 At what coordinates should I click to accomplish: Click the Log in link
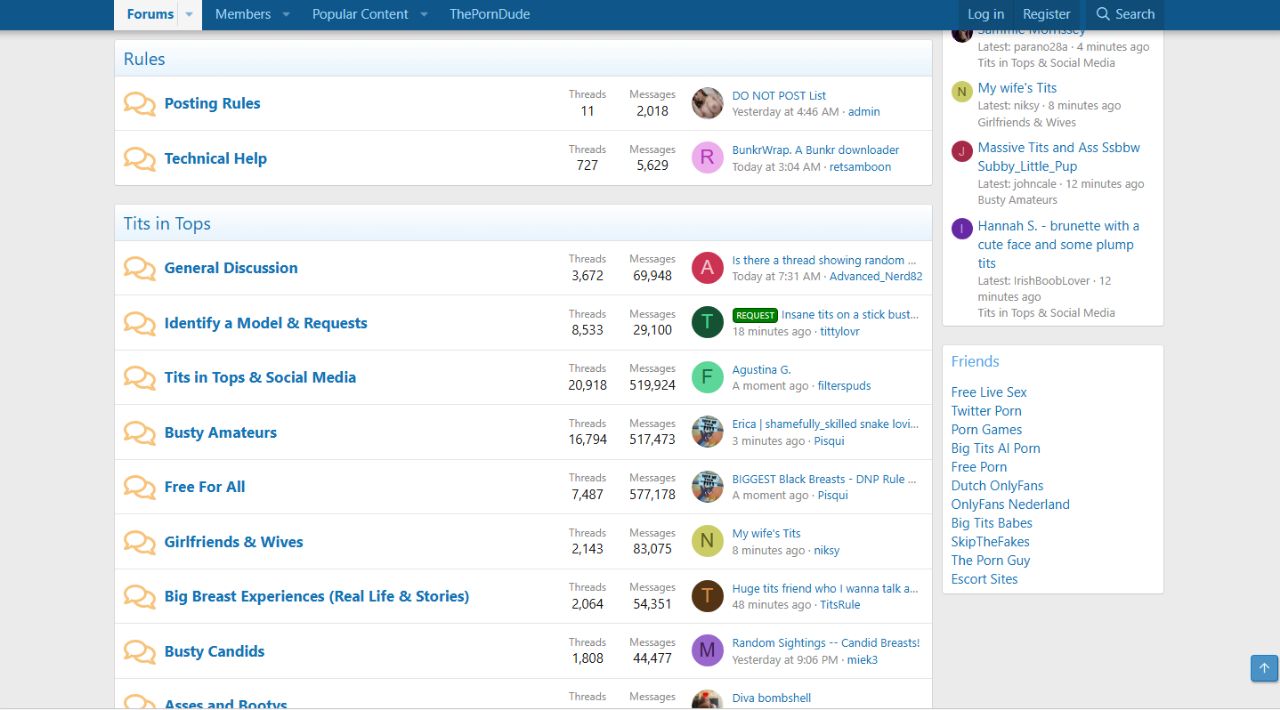point(985,14)
